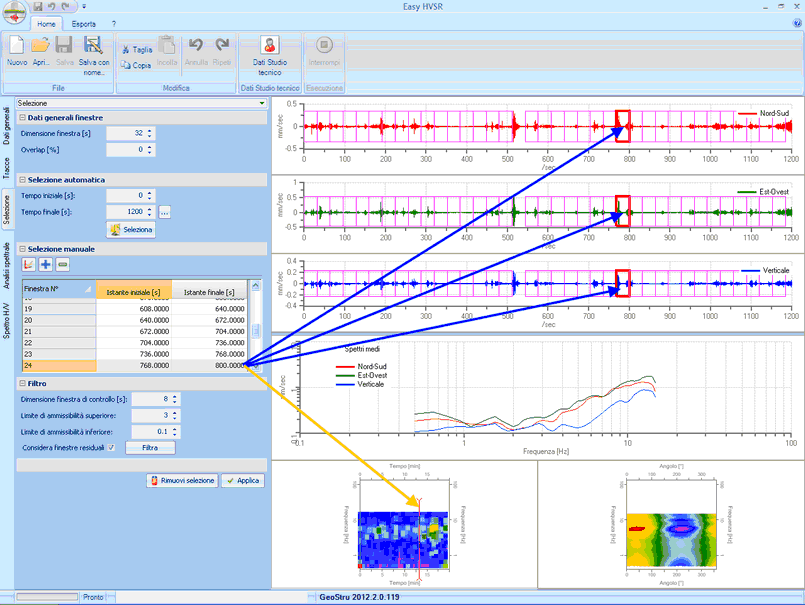This screenshot has width=805, height=605.
Task: Click the Applica button
Action: point(243,481)
